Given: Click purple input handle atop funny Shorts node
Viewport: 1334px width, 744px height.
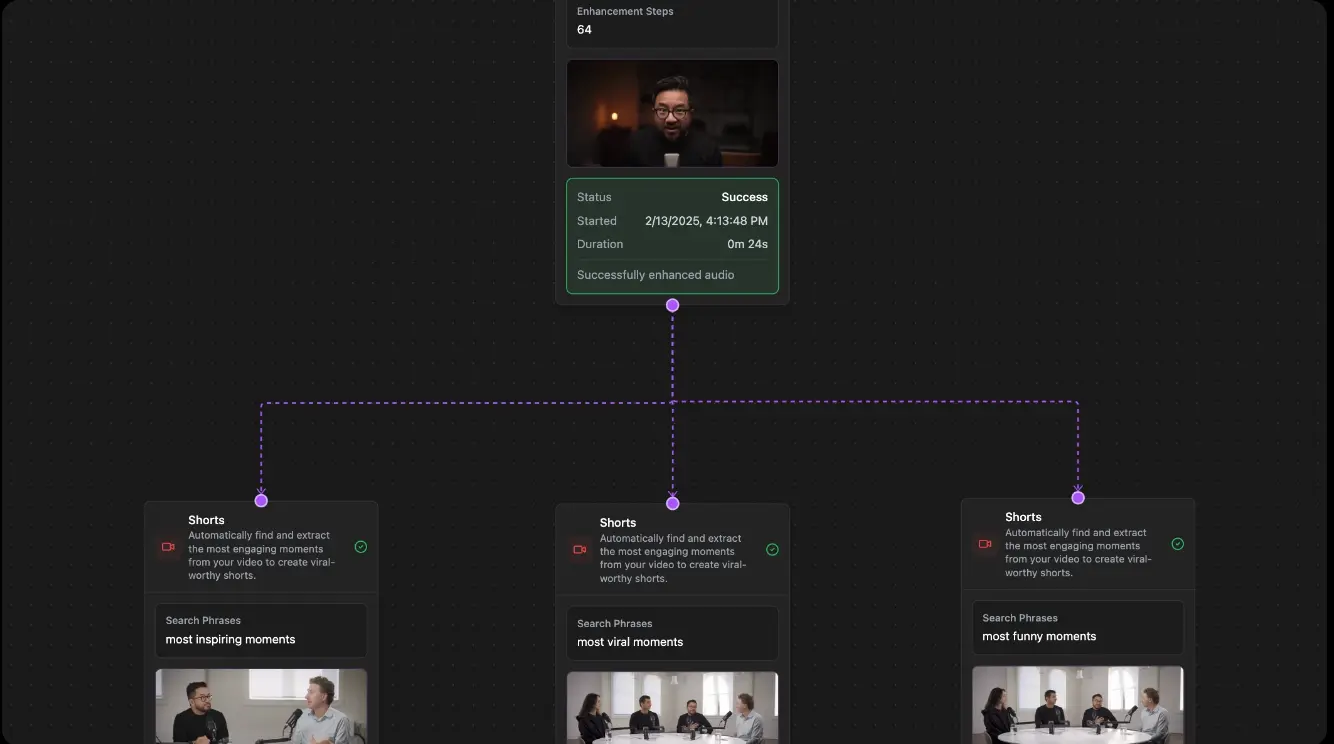Looking at the screenshot, I should (x=1078, y=497).
